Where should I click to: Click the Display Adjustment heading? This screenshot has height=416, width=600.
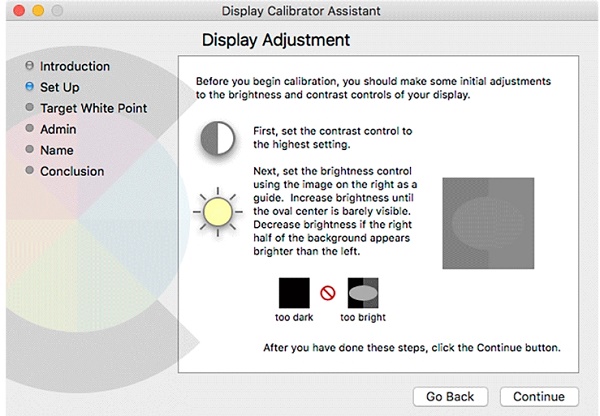click(276, 40)
